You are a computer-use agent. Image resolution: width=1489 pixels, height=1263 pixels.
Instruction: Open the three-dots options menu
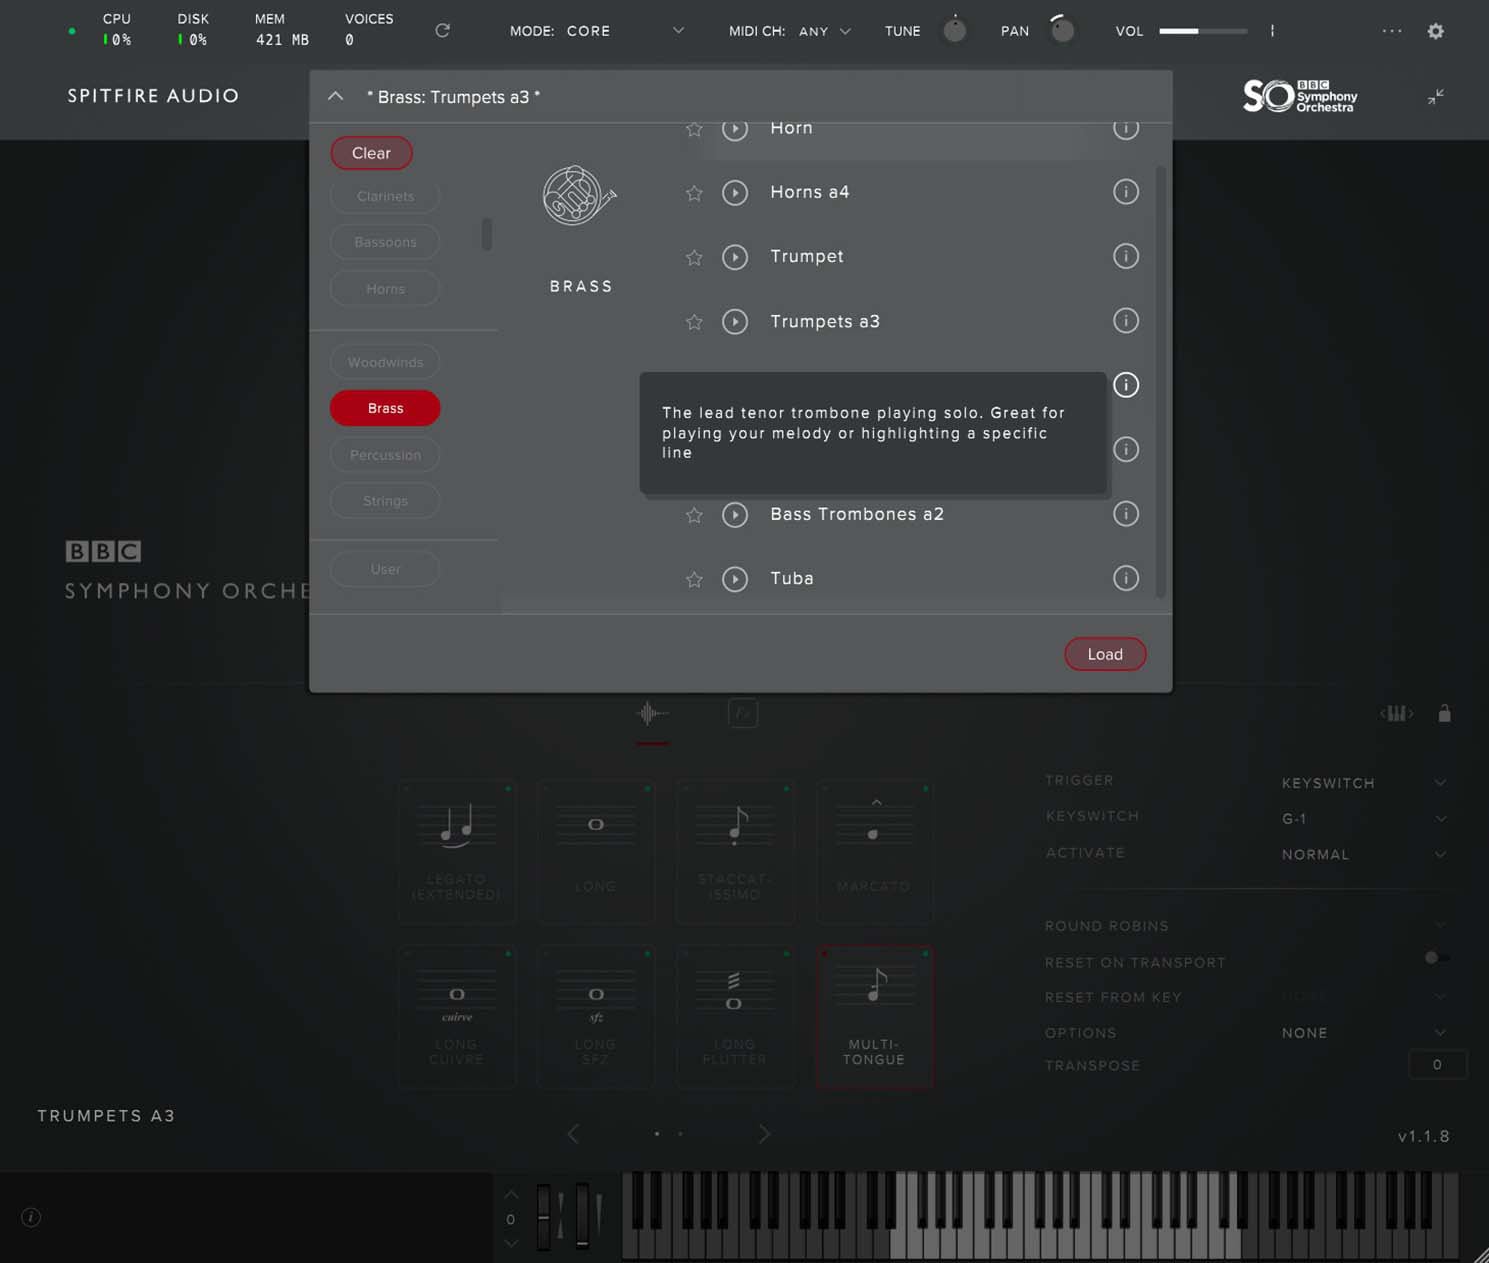[x=1392, y=31]
